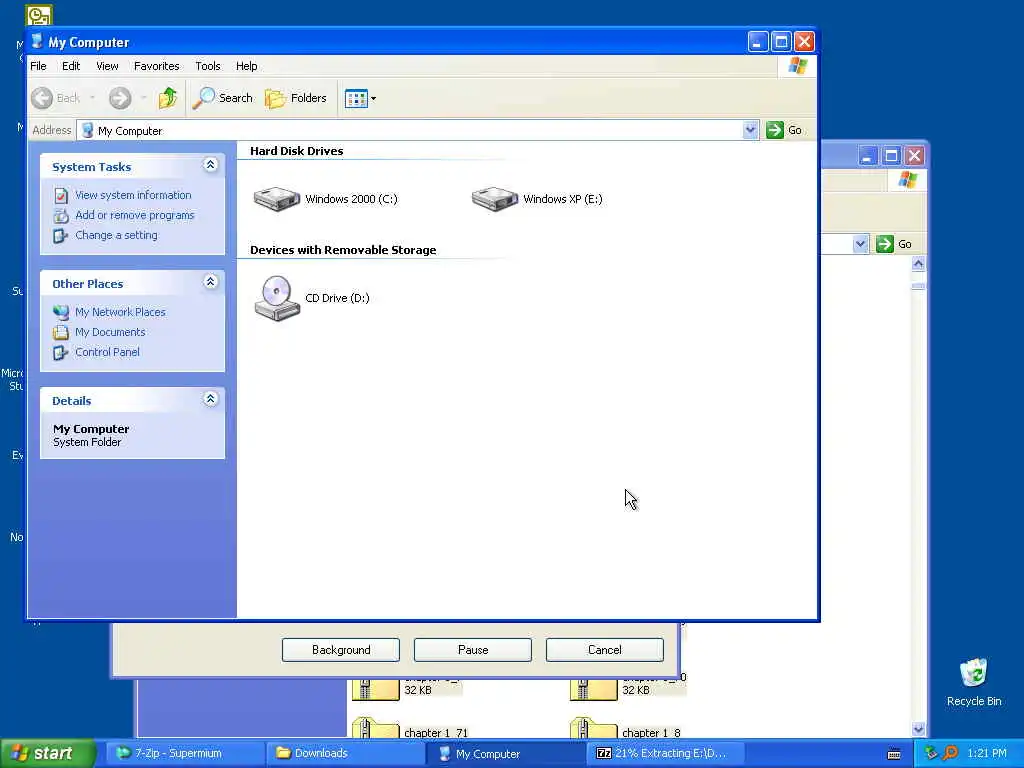Image resolution: width=1024 pixels, height=768 pixels.
Task: Maximize the Downloads window behind
Action: pyautogui.click(x=891, y=156)
